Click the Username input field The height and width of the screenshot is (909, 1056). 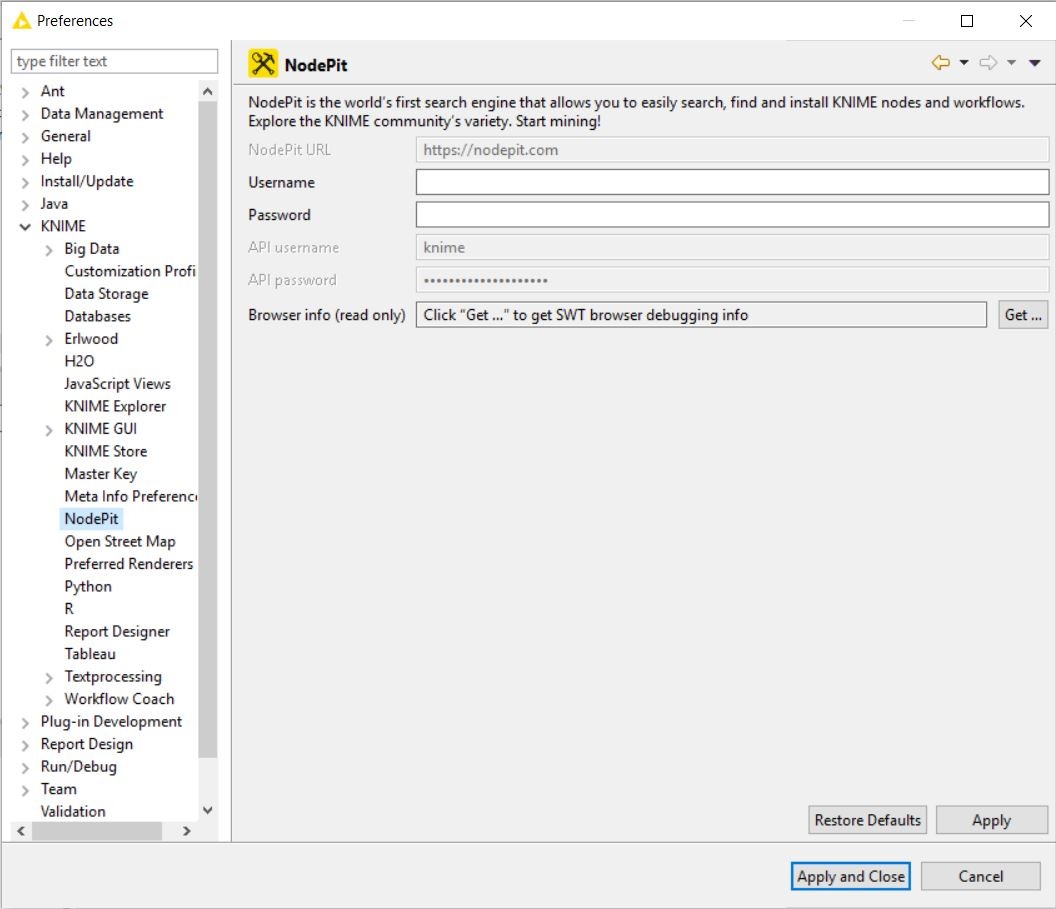tap(731, 182)
